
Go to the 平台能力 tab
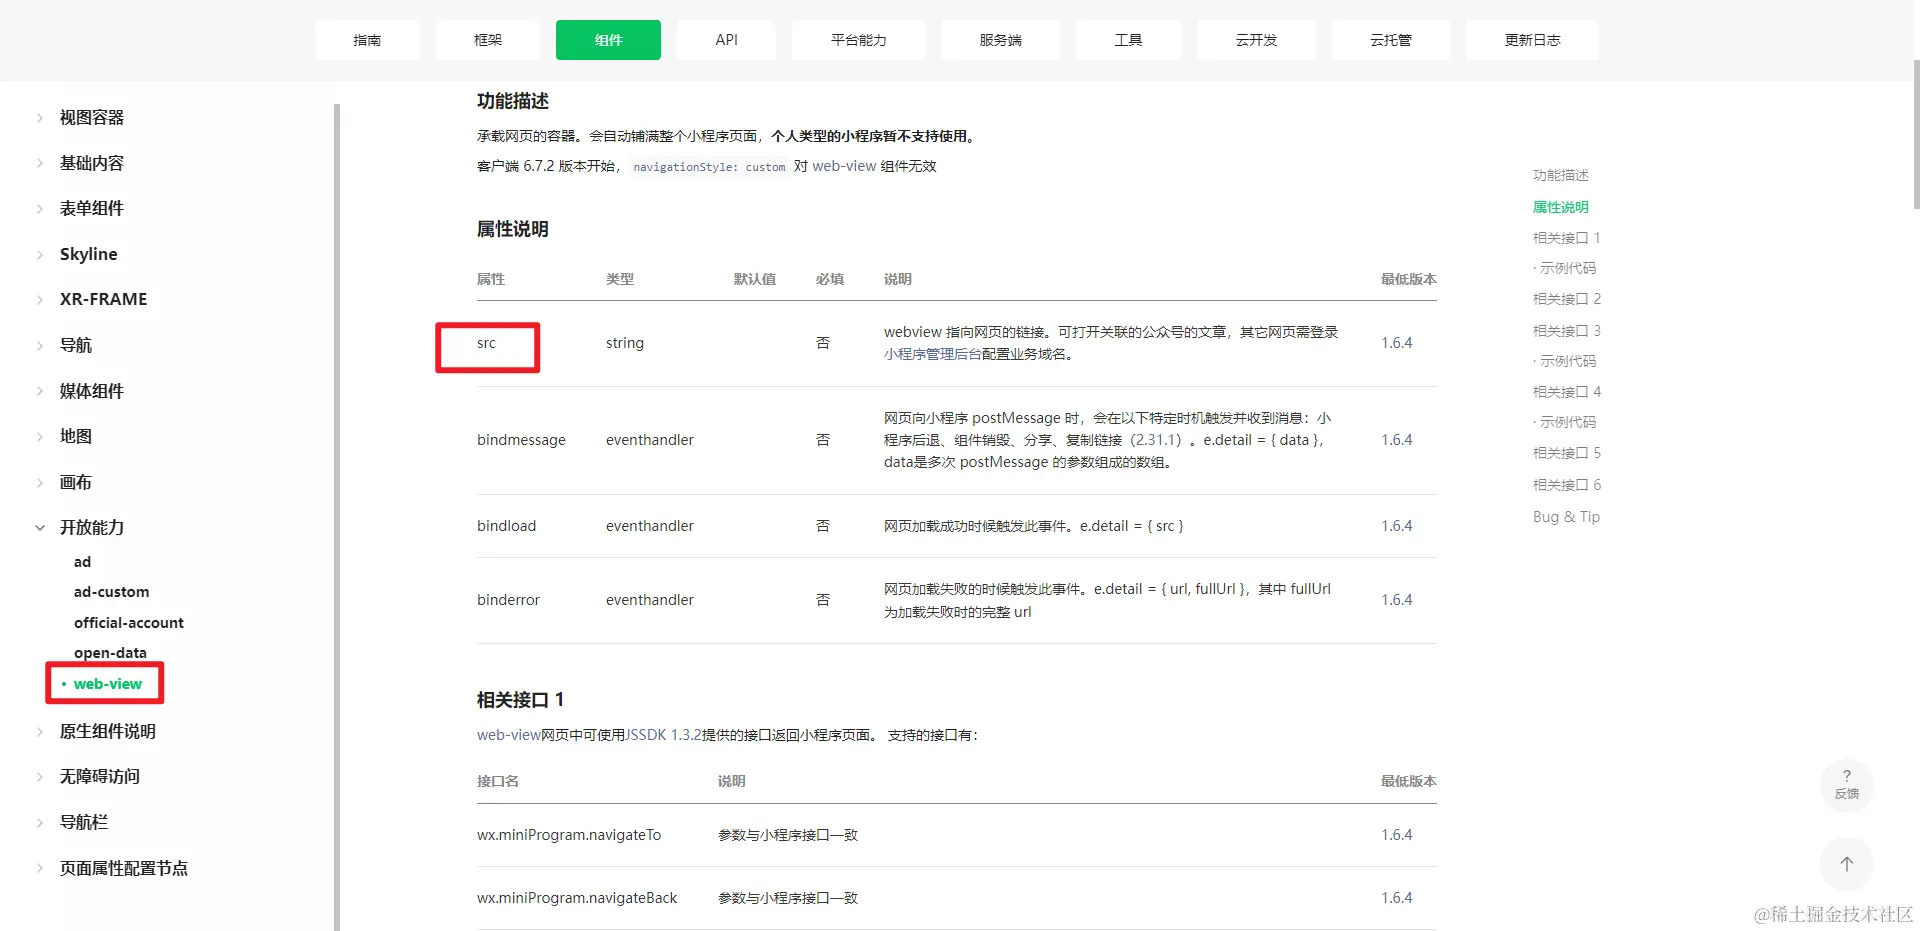(x=858, y=40)
